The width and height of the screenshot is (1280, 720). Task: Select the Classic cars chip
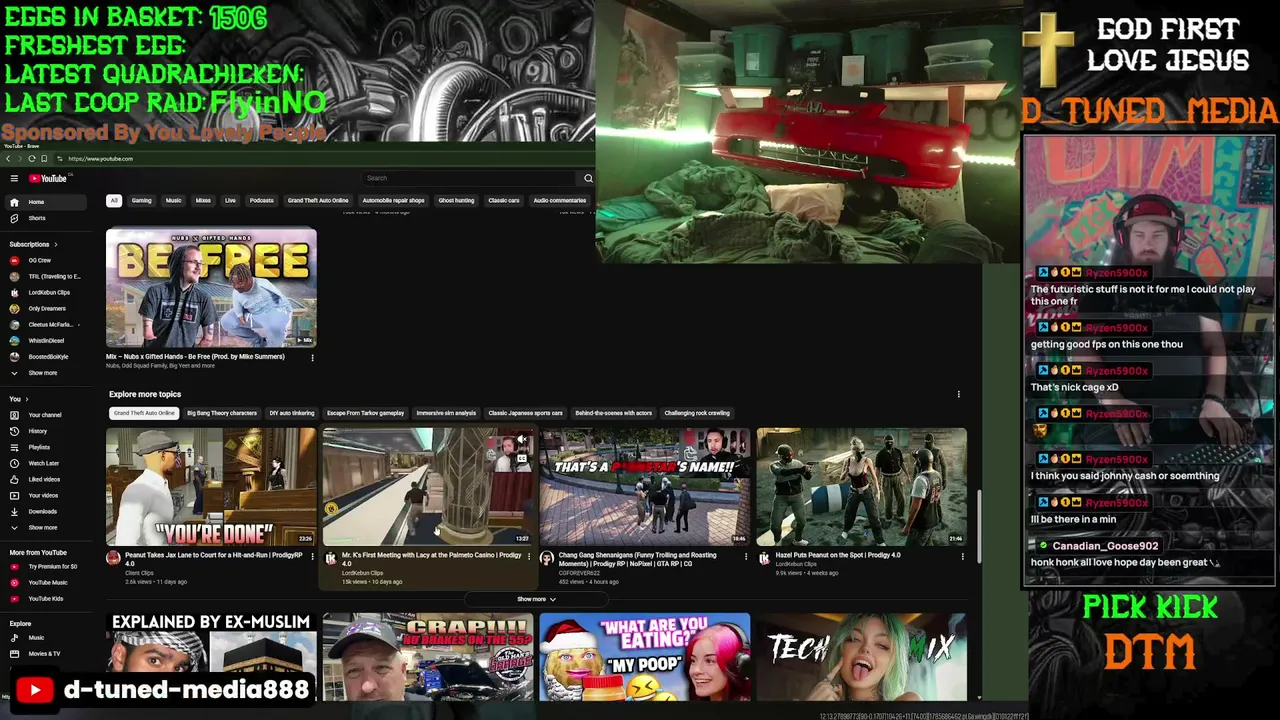click(x=504, y=200)
